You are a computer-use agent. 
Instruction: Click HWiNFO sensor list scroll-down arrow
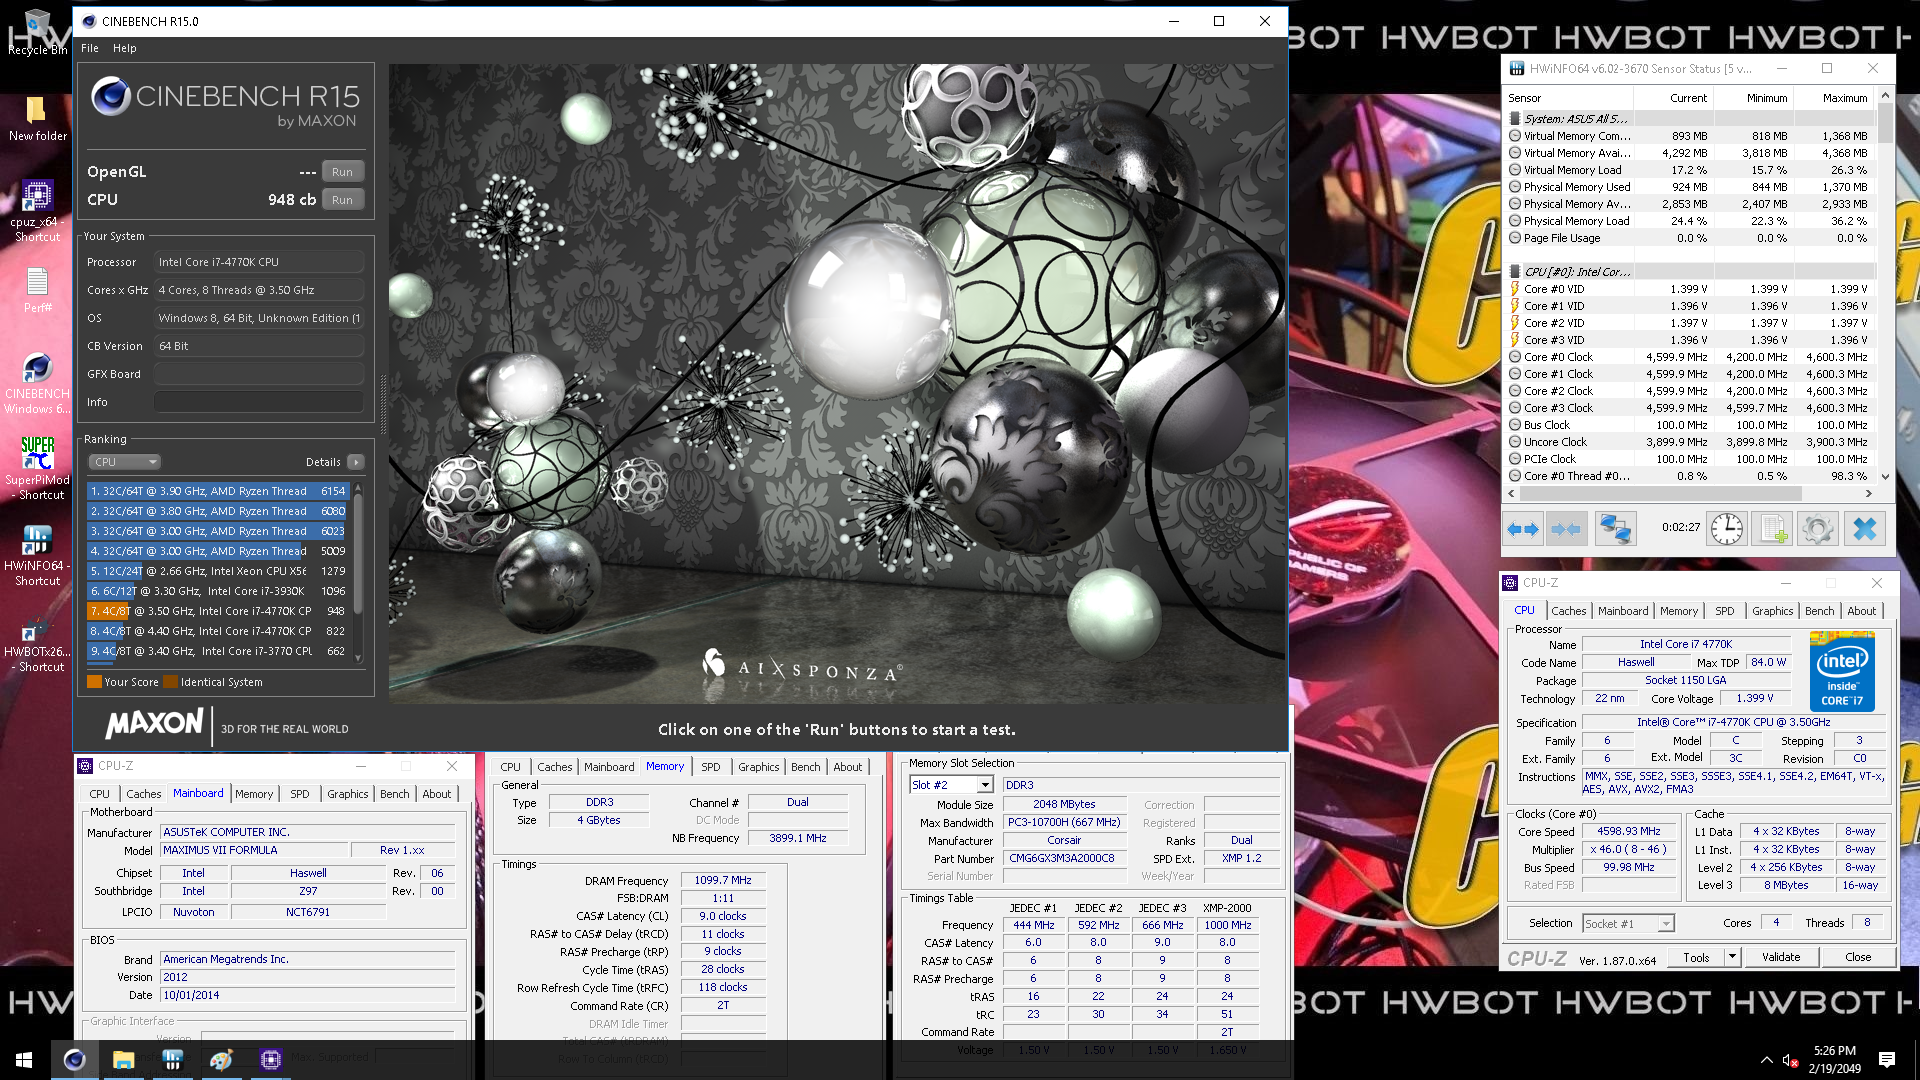point(1885,477)
